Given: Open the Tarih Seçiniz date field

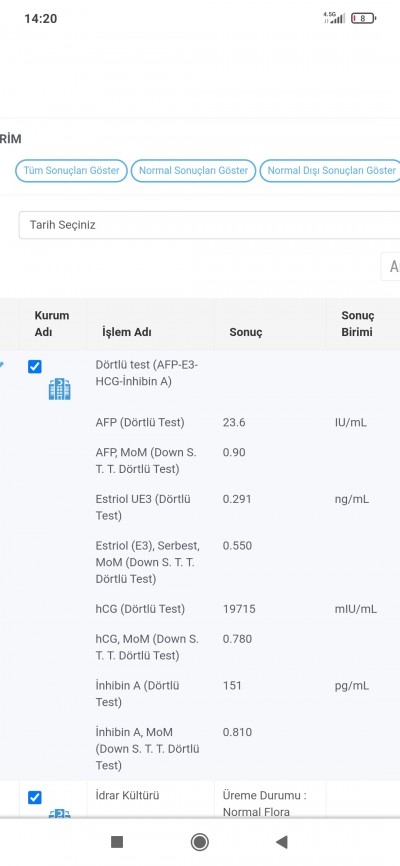Looking at the screenshot, I should (209, 225).
